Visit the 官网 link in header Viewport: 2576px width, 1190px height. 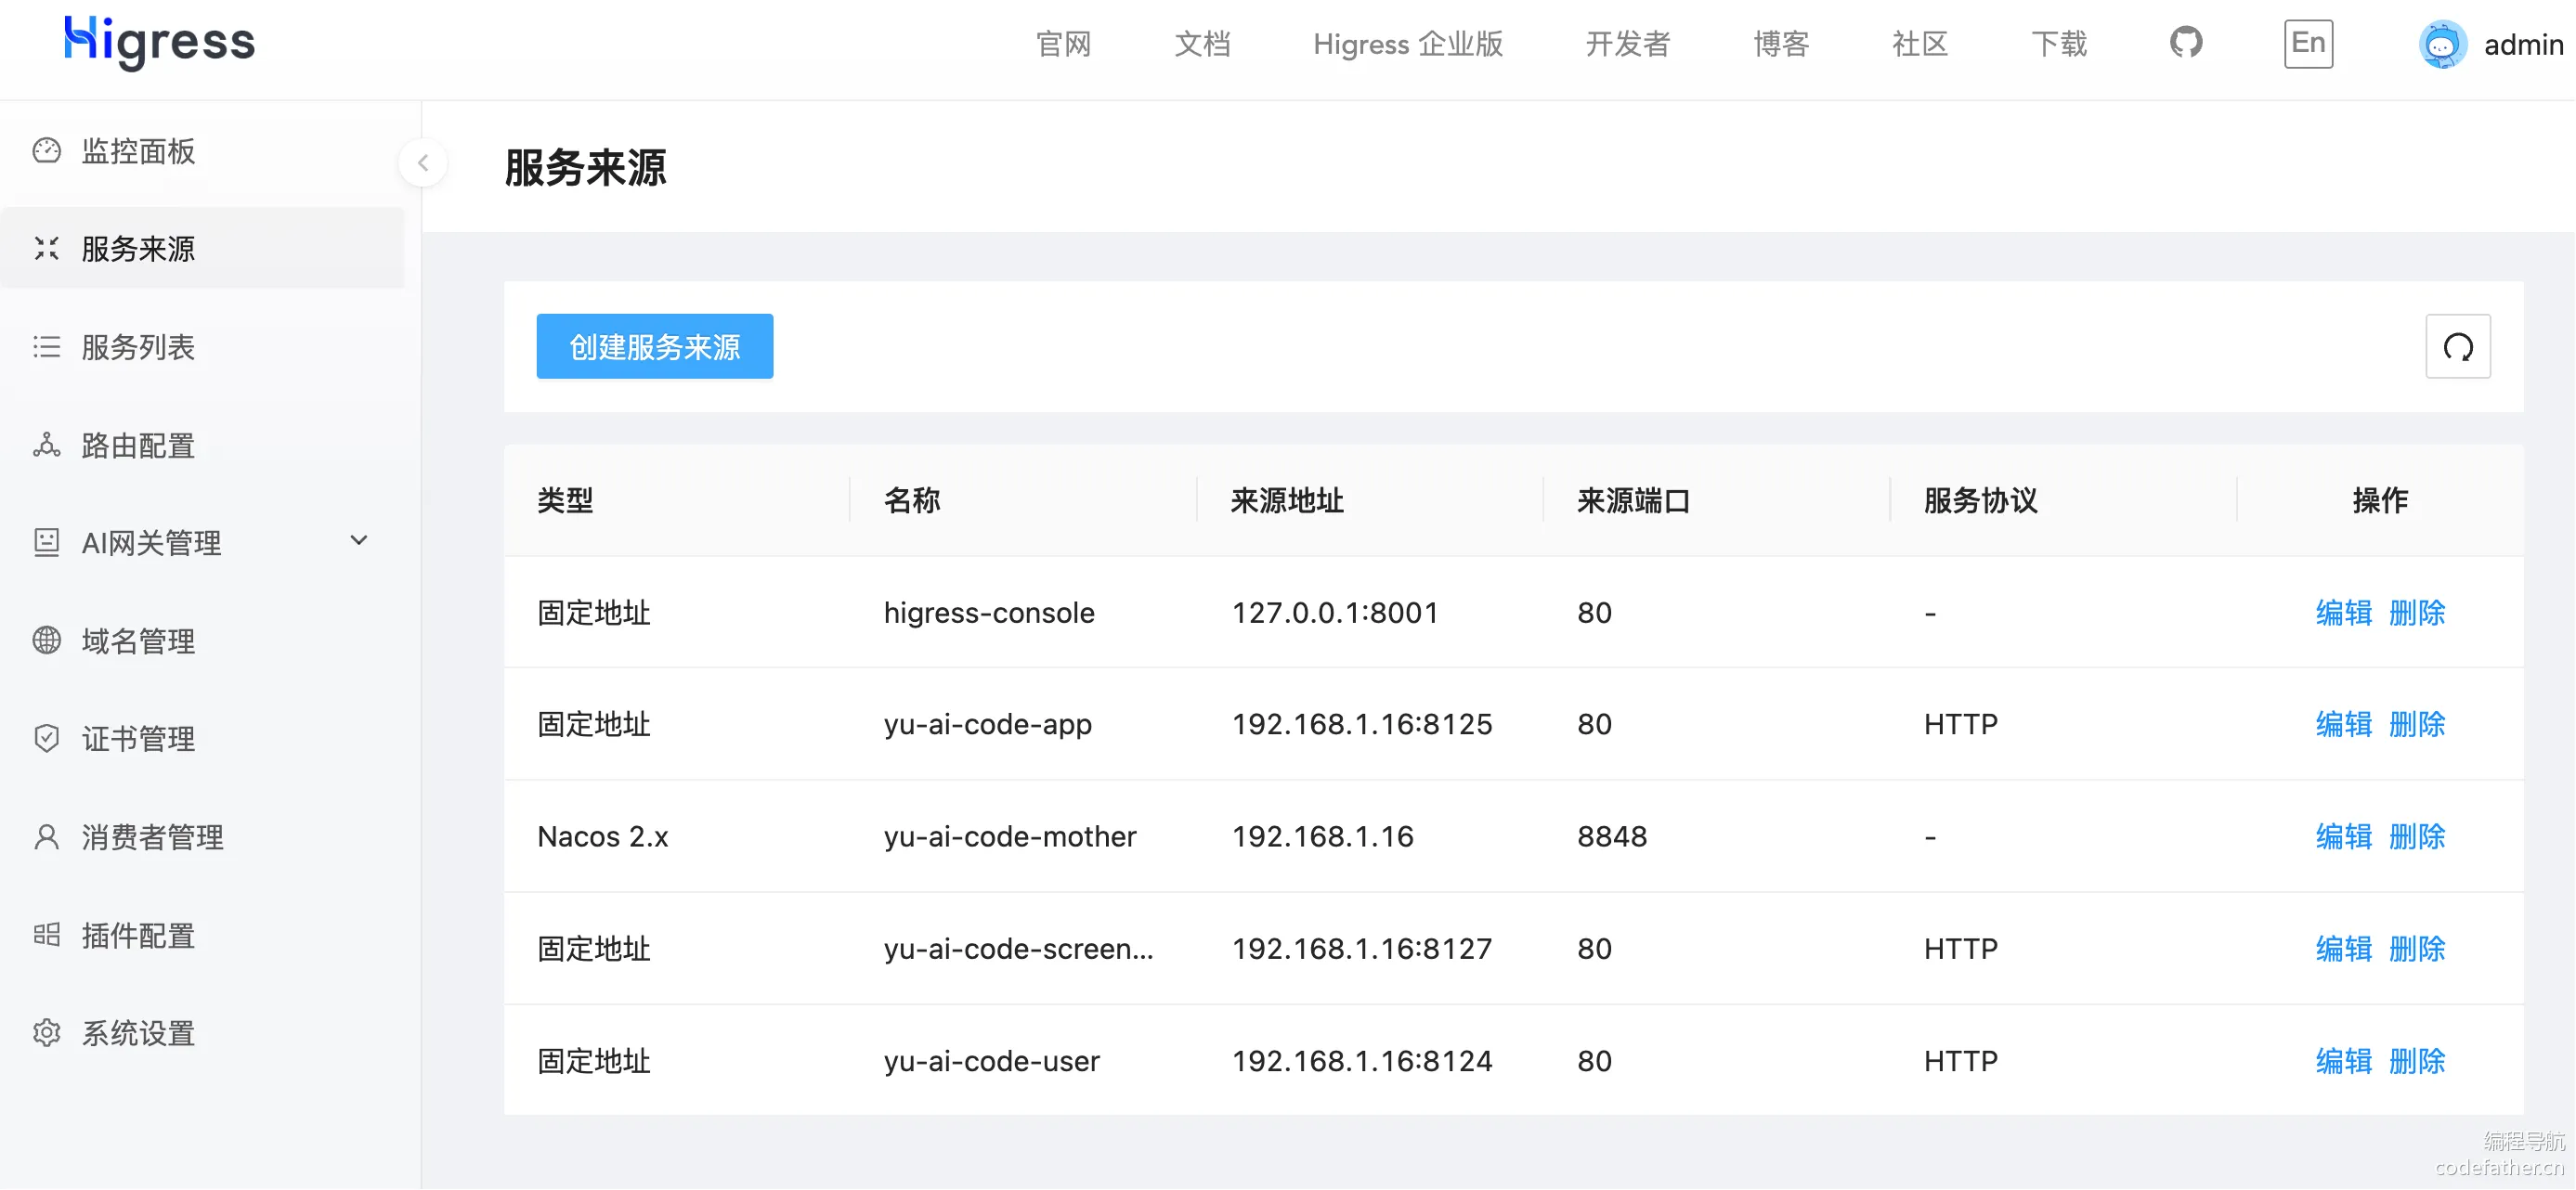click(1063, 44)
